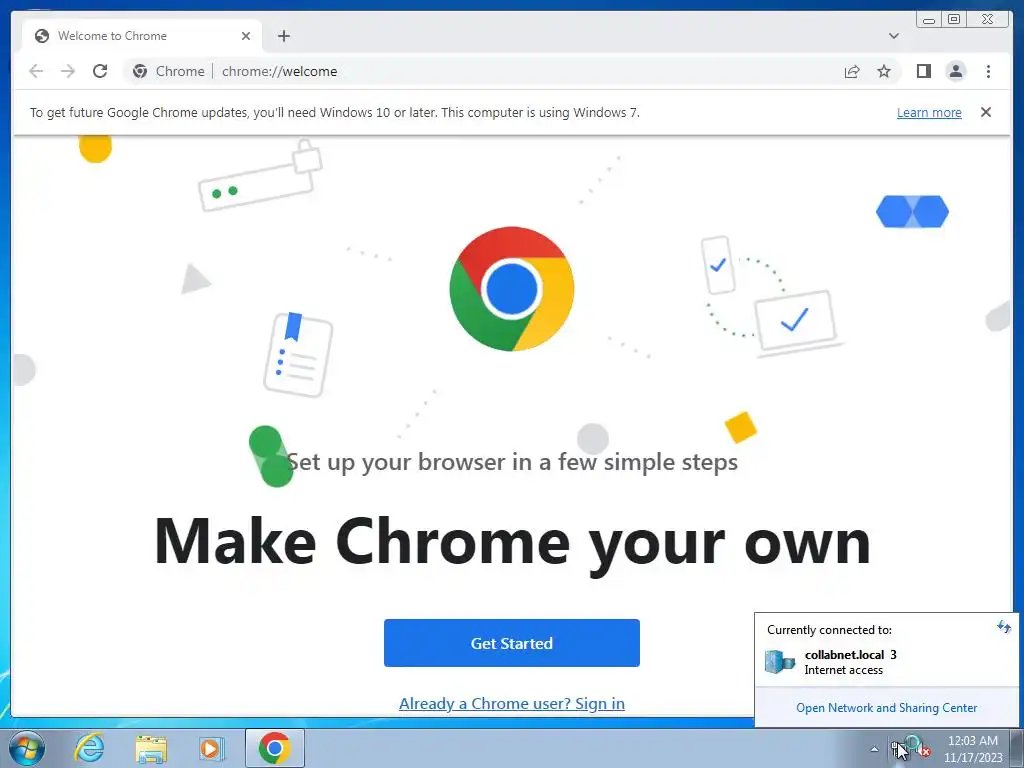Open Network and Sharing Center link
The width and height of the screenshot is (1024, 768).
(886, 708)
